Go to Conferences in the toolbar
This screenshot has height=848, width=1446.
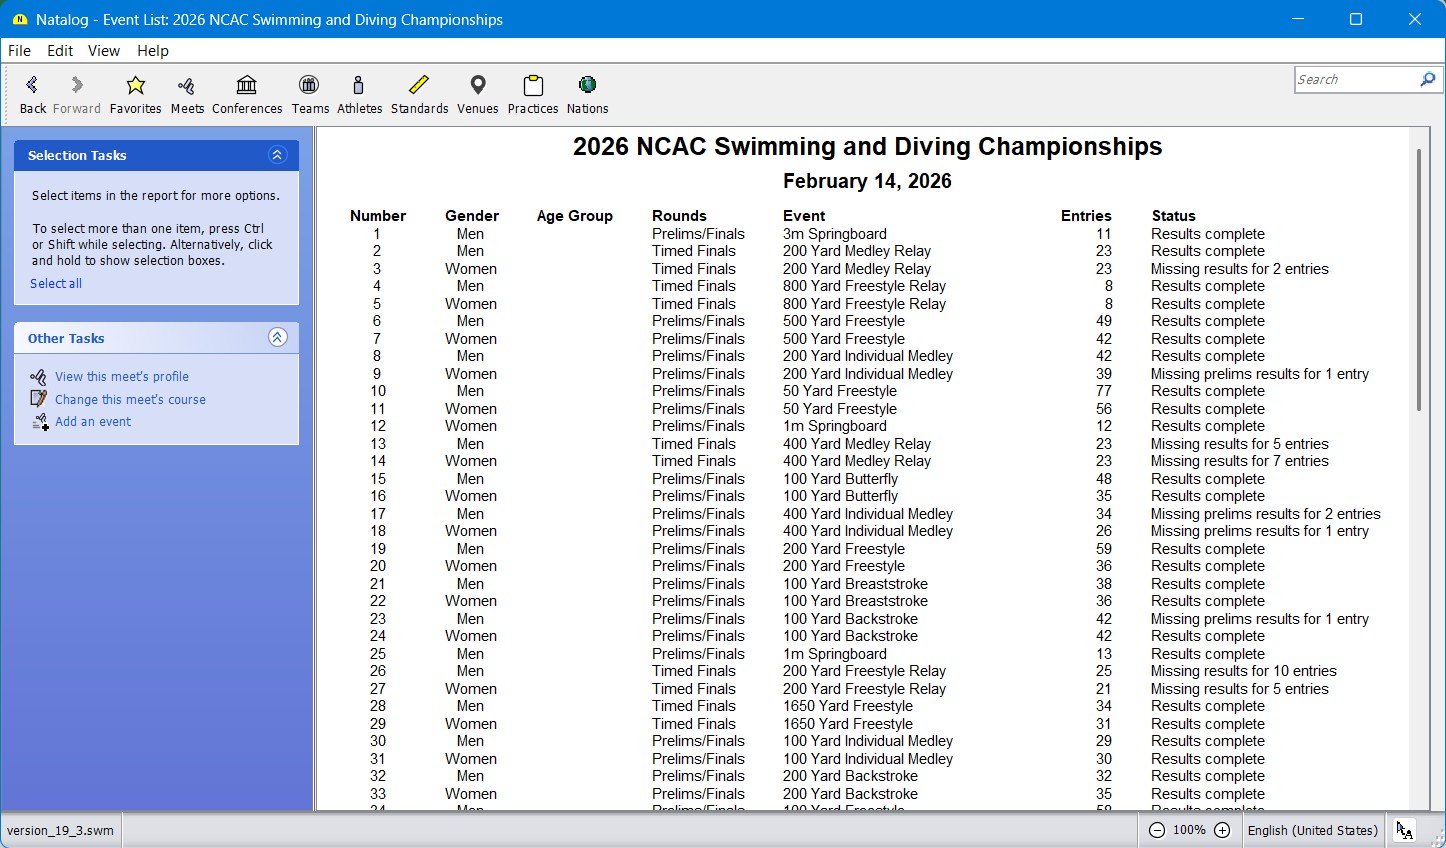(247, 86)
